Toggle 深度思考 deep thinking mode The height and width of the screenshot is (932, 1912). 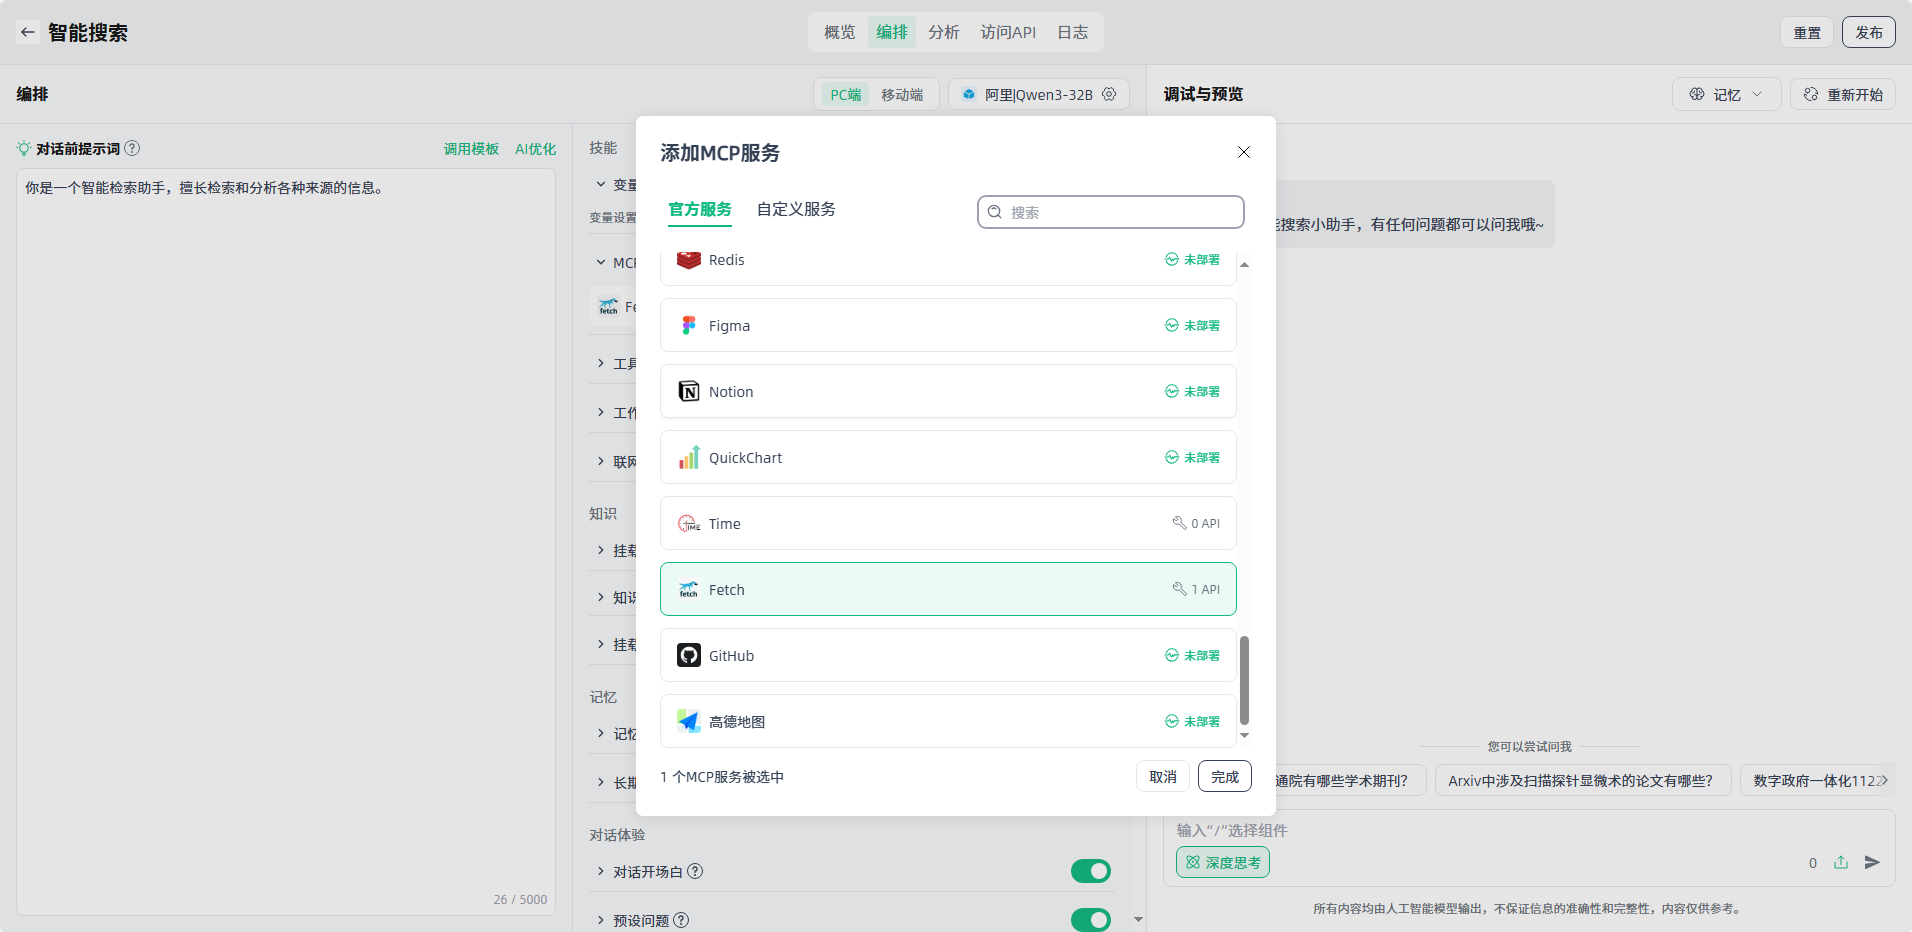click(x=1222, y=862)
